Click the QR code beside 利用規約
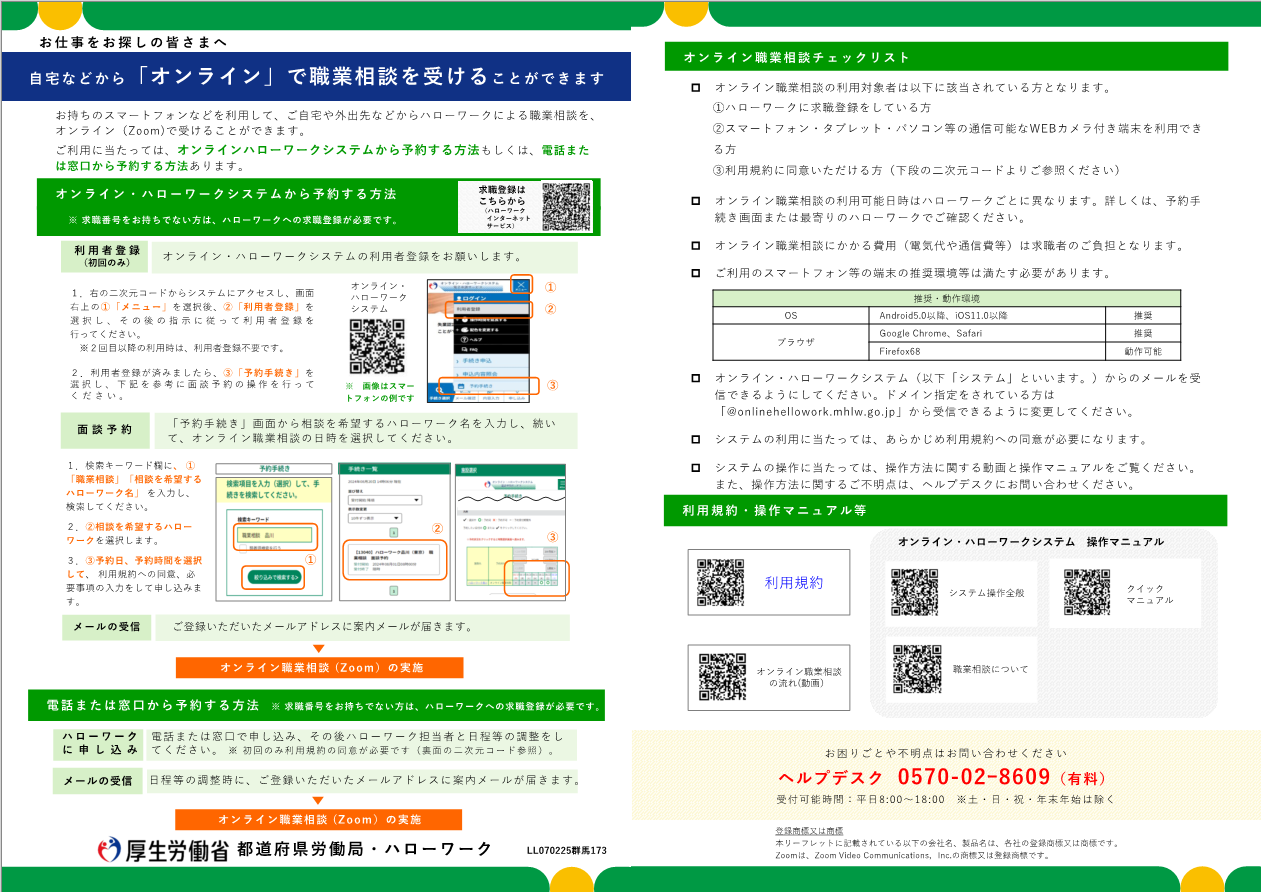 pos(720,583)
